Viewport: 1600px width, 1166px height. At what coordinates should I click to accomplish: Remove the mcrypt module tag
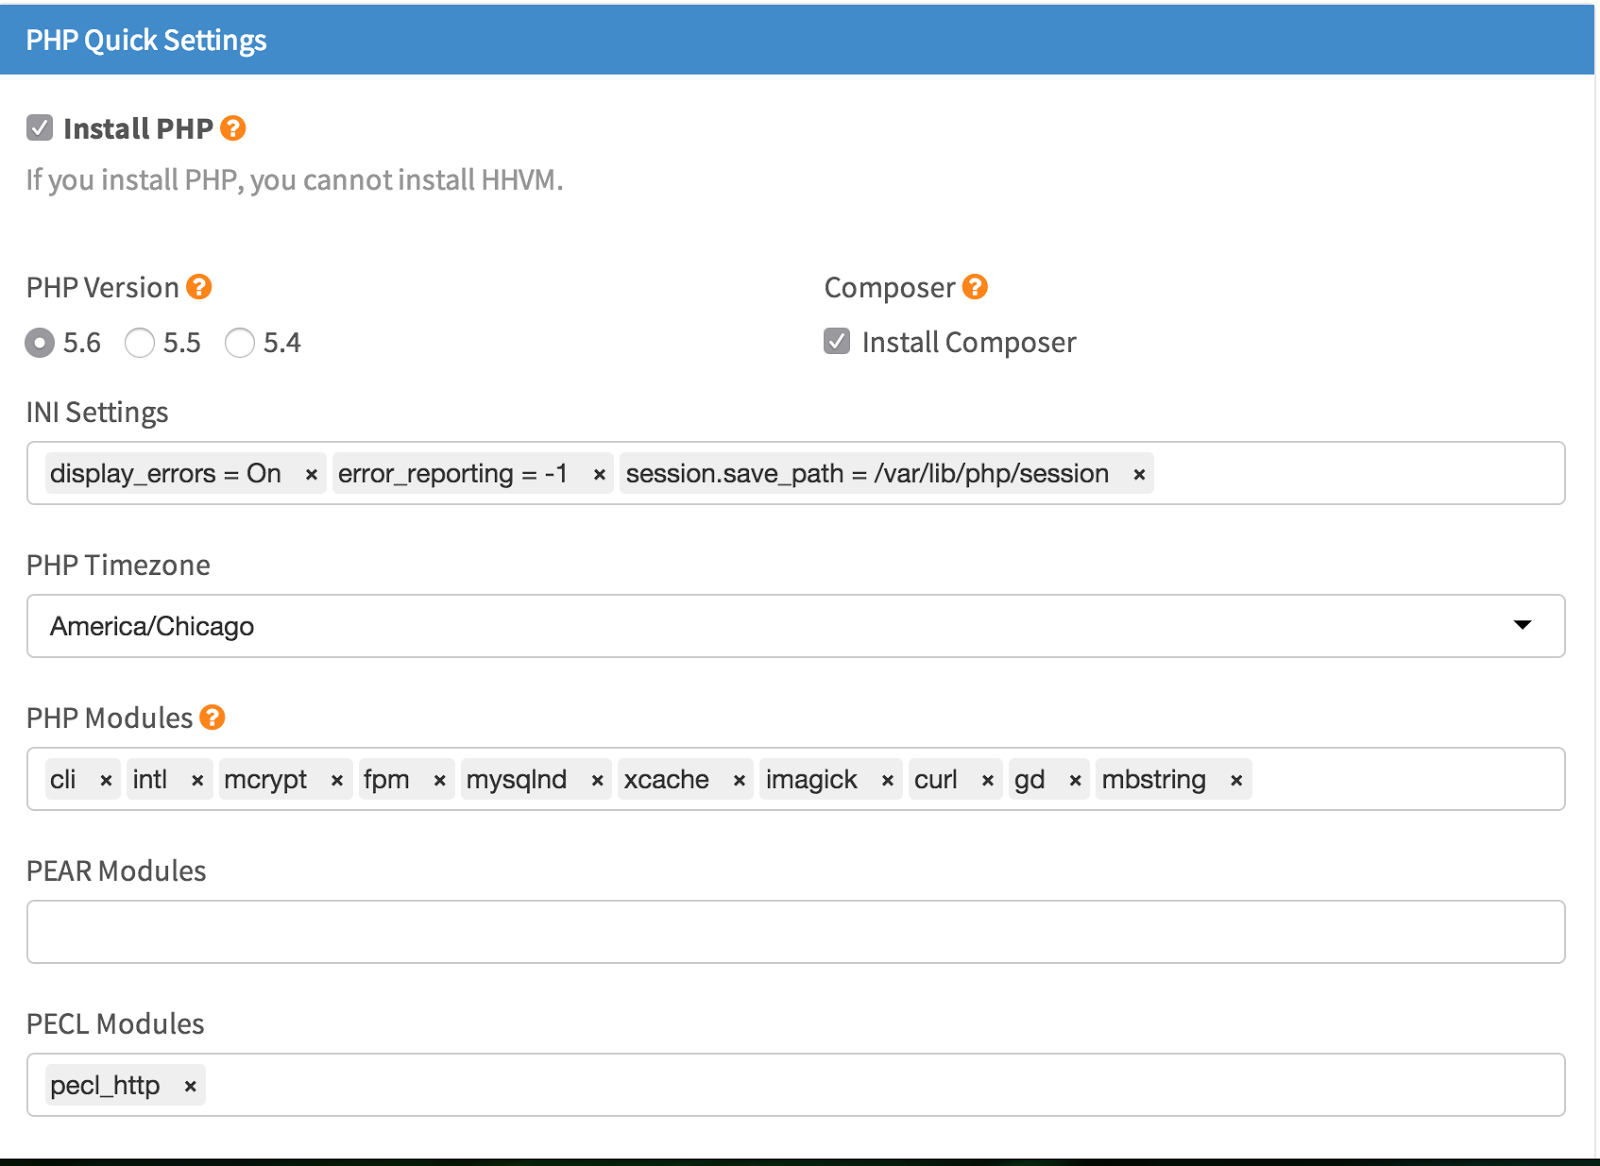point(337,781)
